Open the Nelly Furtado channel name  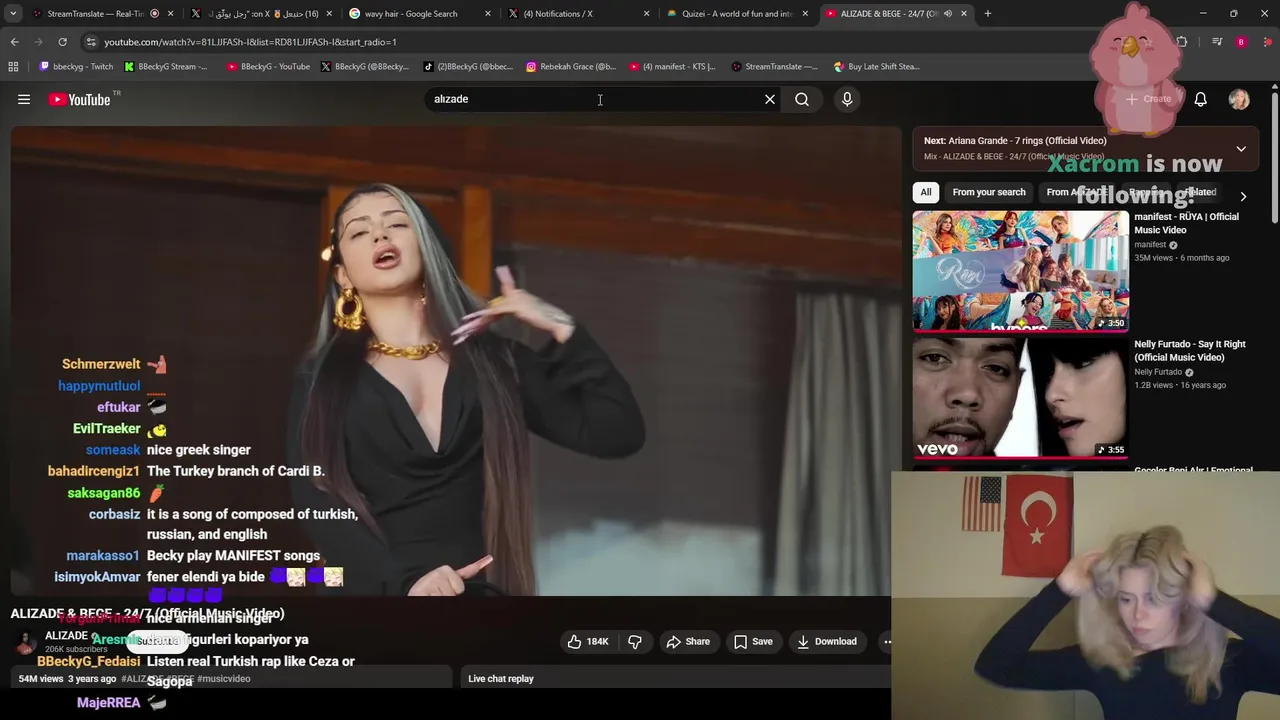coord(1158,372)
